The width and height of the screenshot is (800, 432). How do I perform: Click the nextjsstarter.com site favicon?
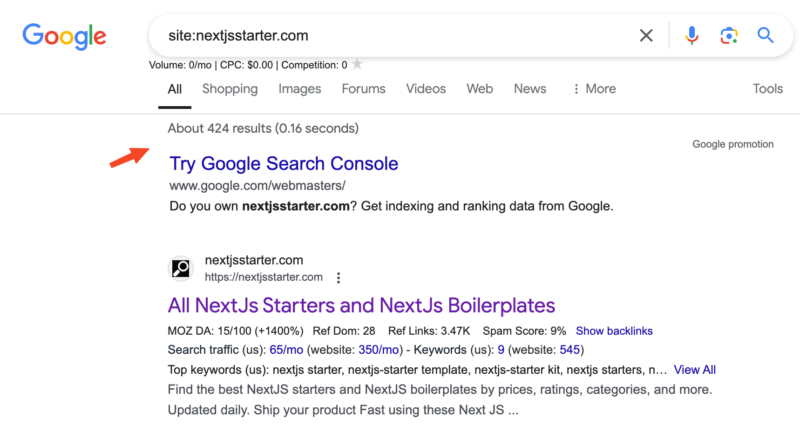tap(181, 268)
